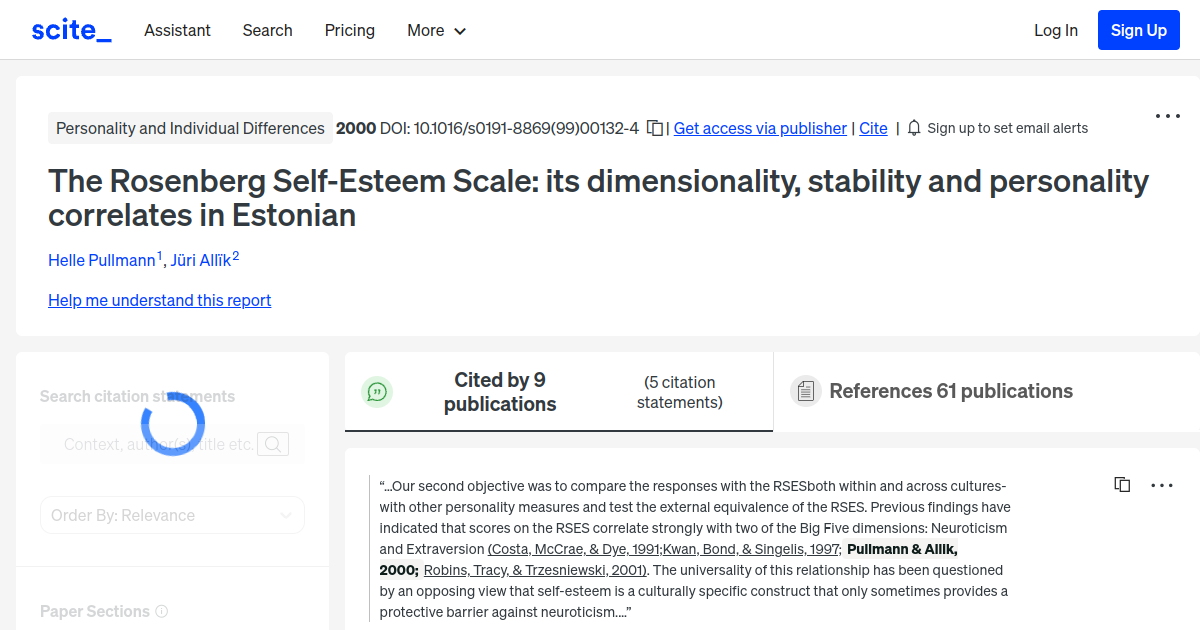Open the Order By Relevance dropdown

tap(172, 514)
